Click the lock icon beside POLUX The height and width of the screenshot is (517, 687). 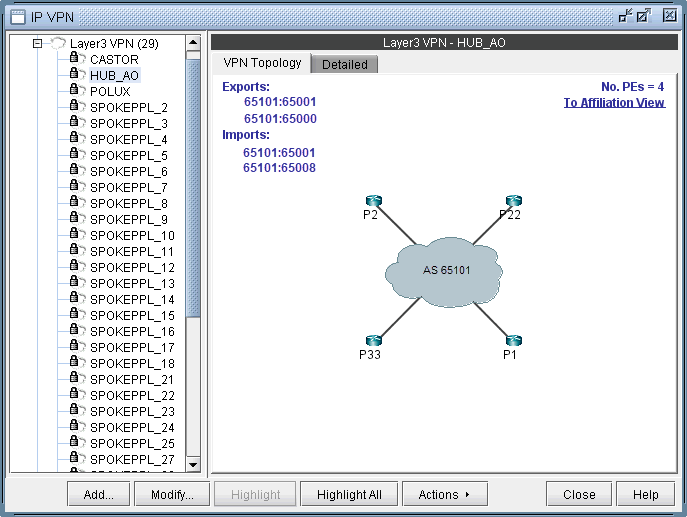coord(75,91)
